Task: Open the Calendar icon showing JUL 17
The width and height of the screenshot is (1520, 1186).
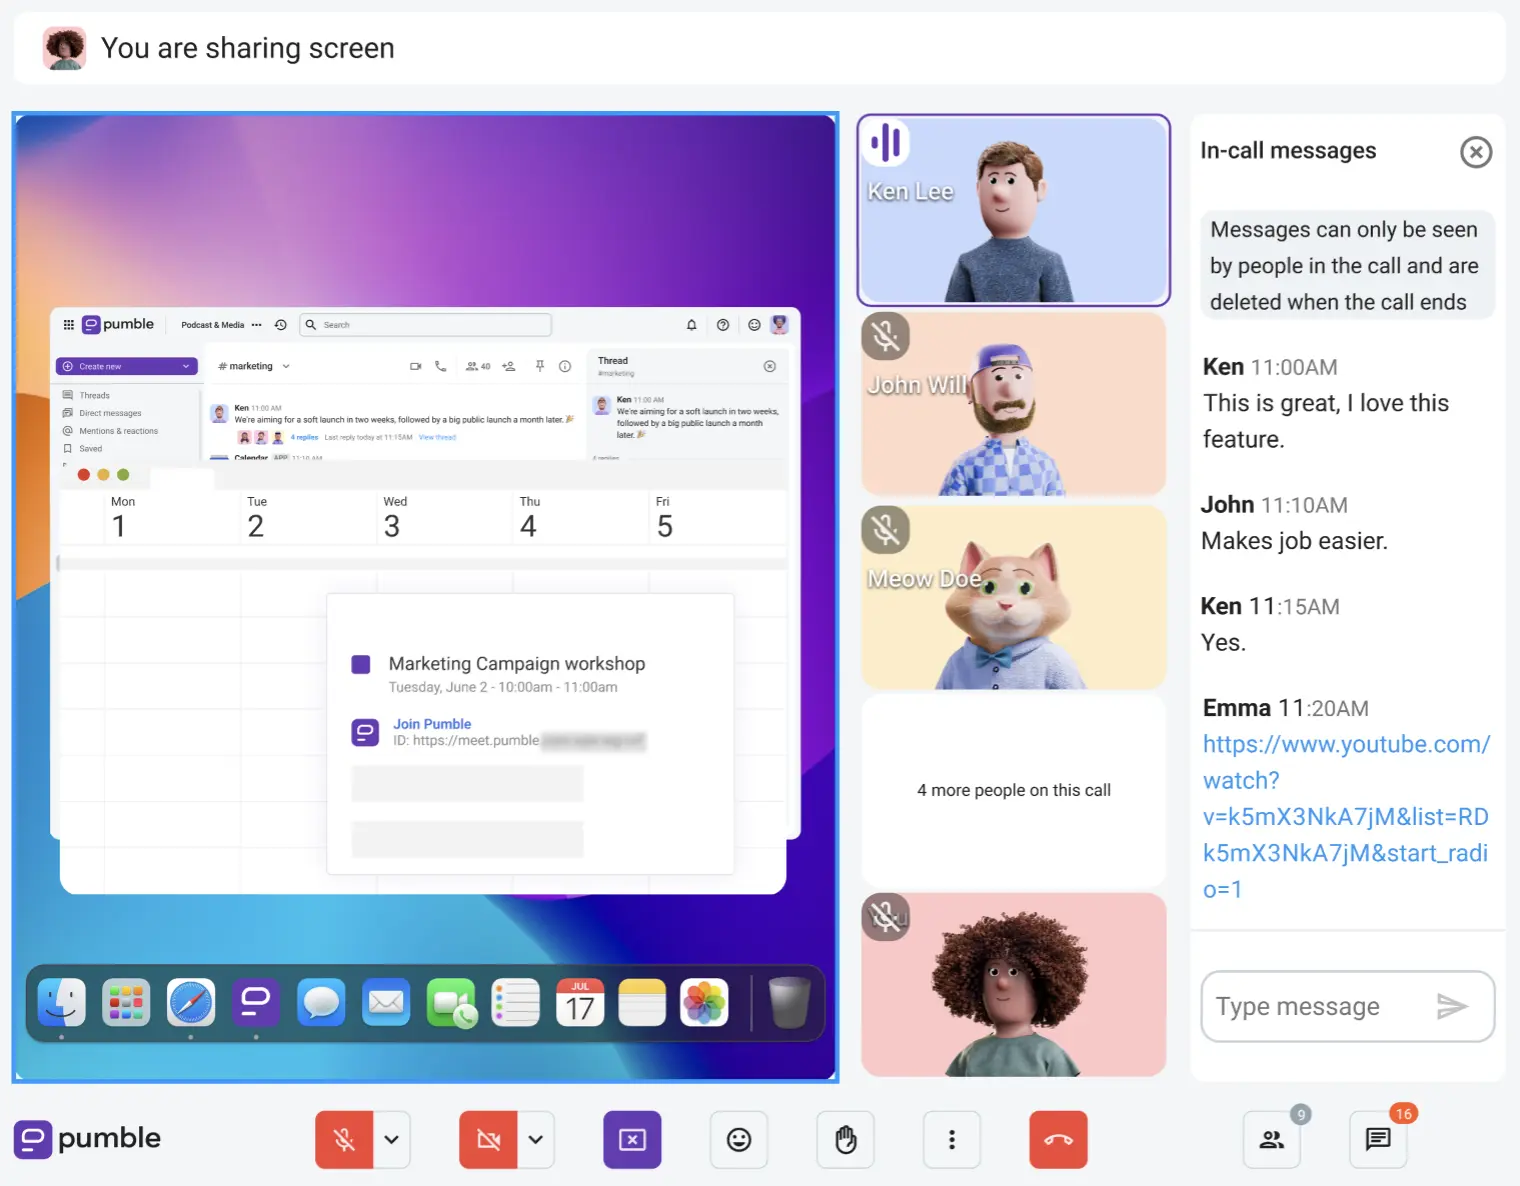Action: (580, 1003)
